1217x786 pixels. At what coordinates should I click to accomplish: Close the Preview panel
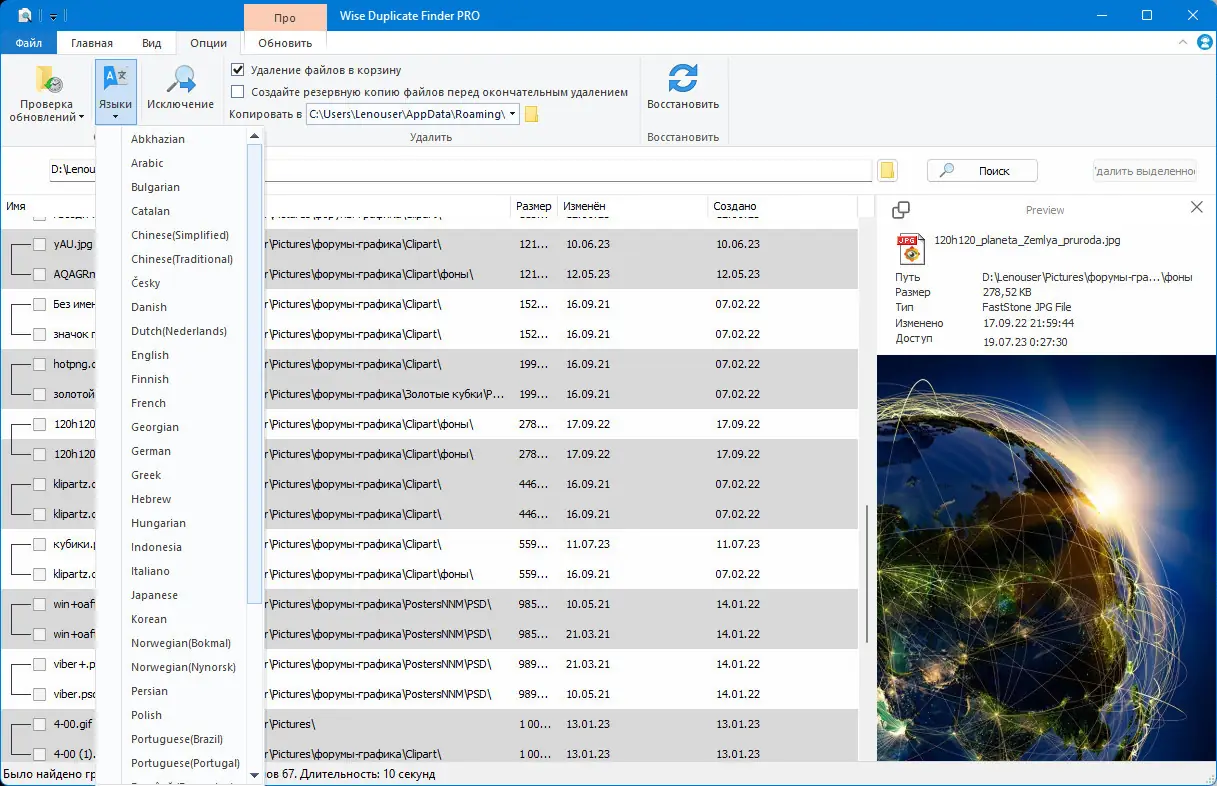tap(1197, 207)
